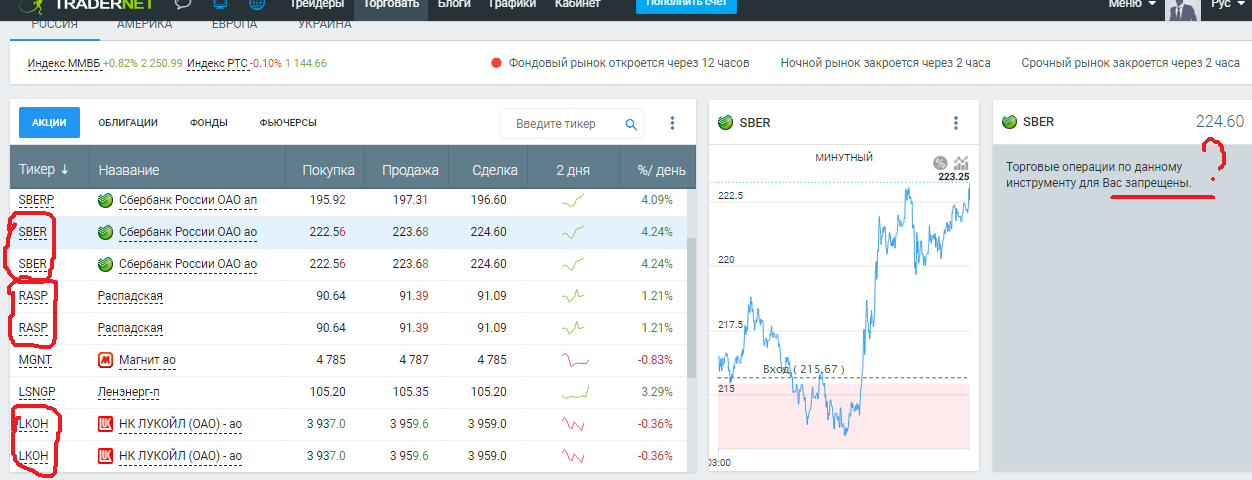The width and height of the screenshot is (1252, 480).
Task: Open the chat bubble icon in top bar
Action: click(183, 4)
